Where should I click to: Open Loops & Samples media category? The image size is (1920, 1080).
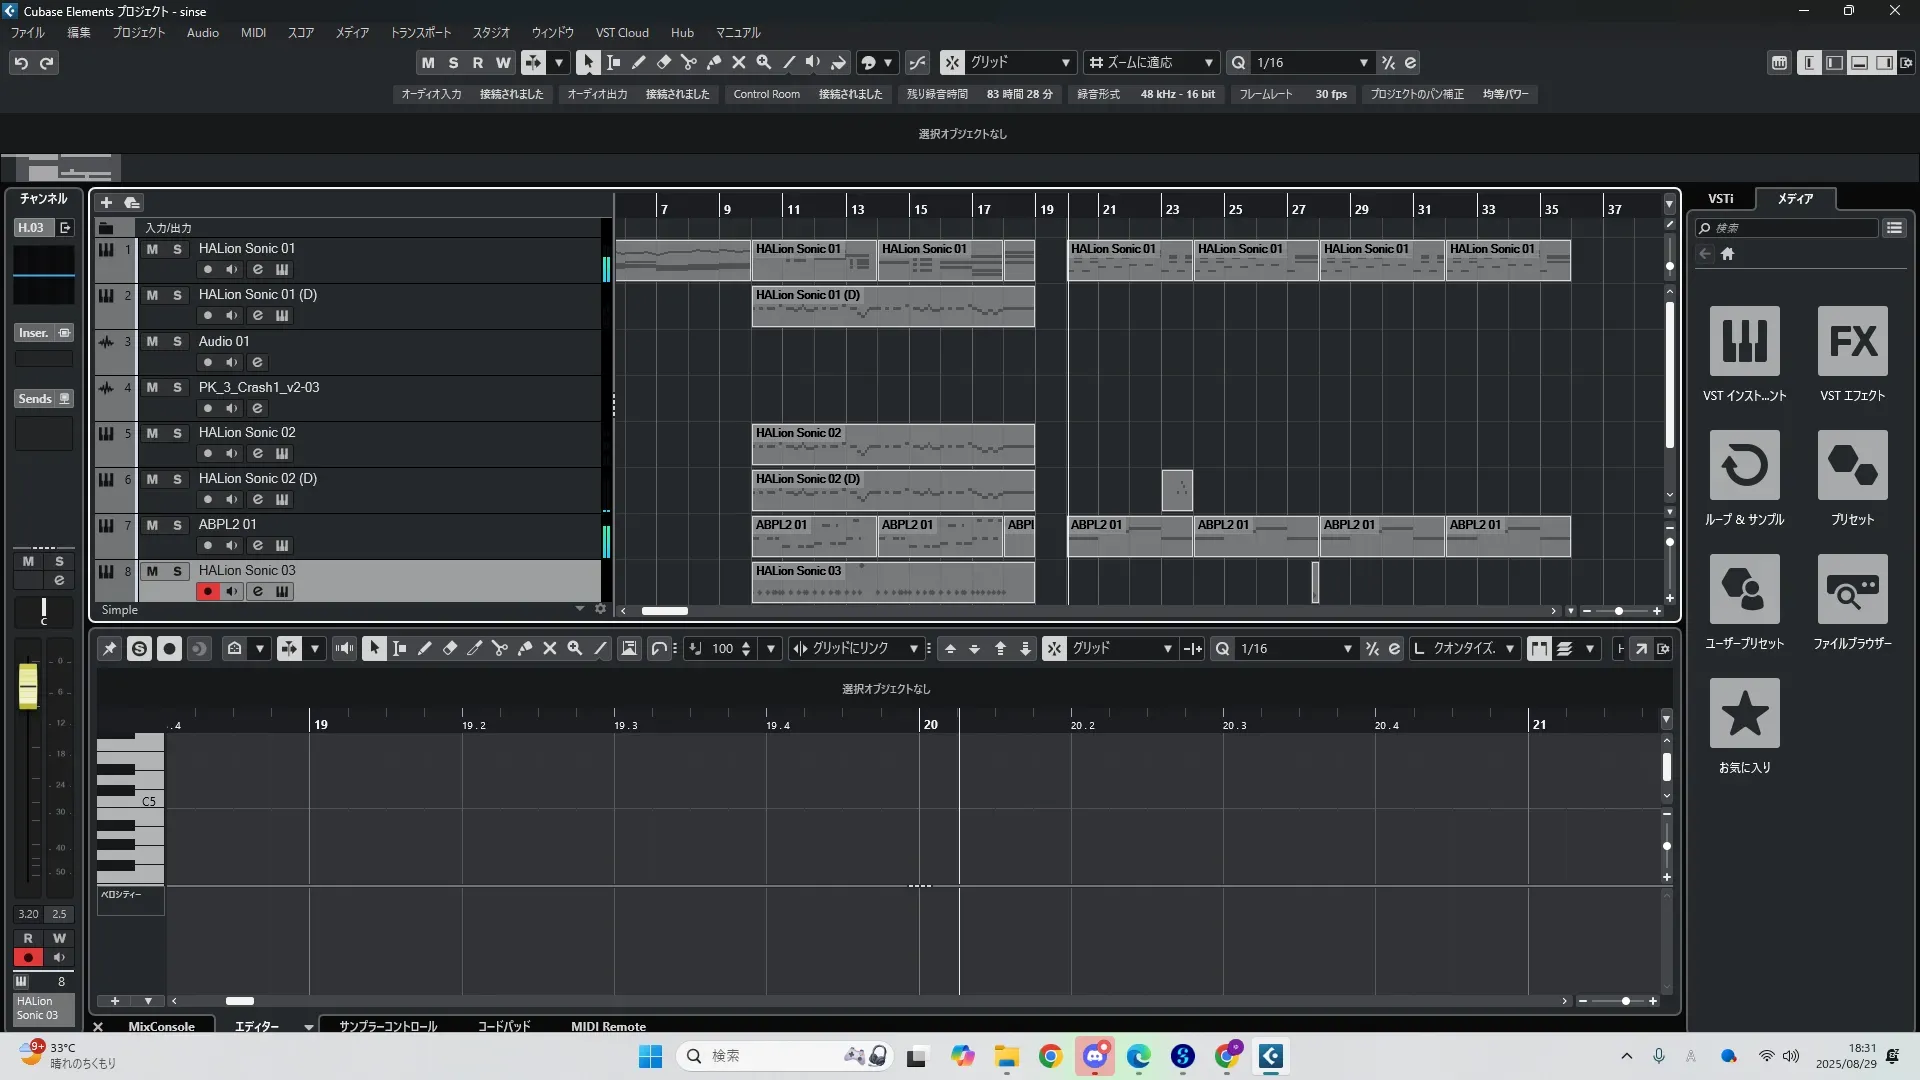point(1744,465)
